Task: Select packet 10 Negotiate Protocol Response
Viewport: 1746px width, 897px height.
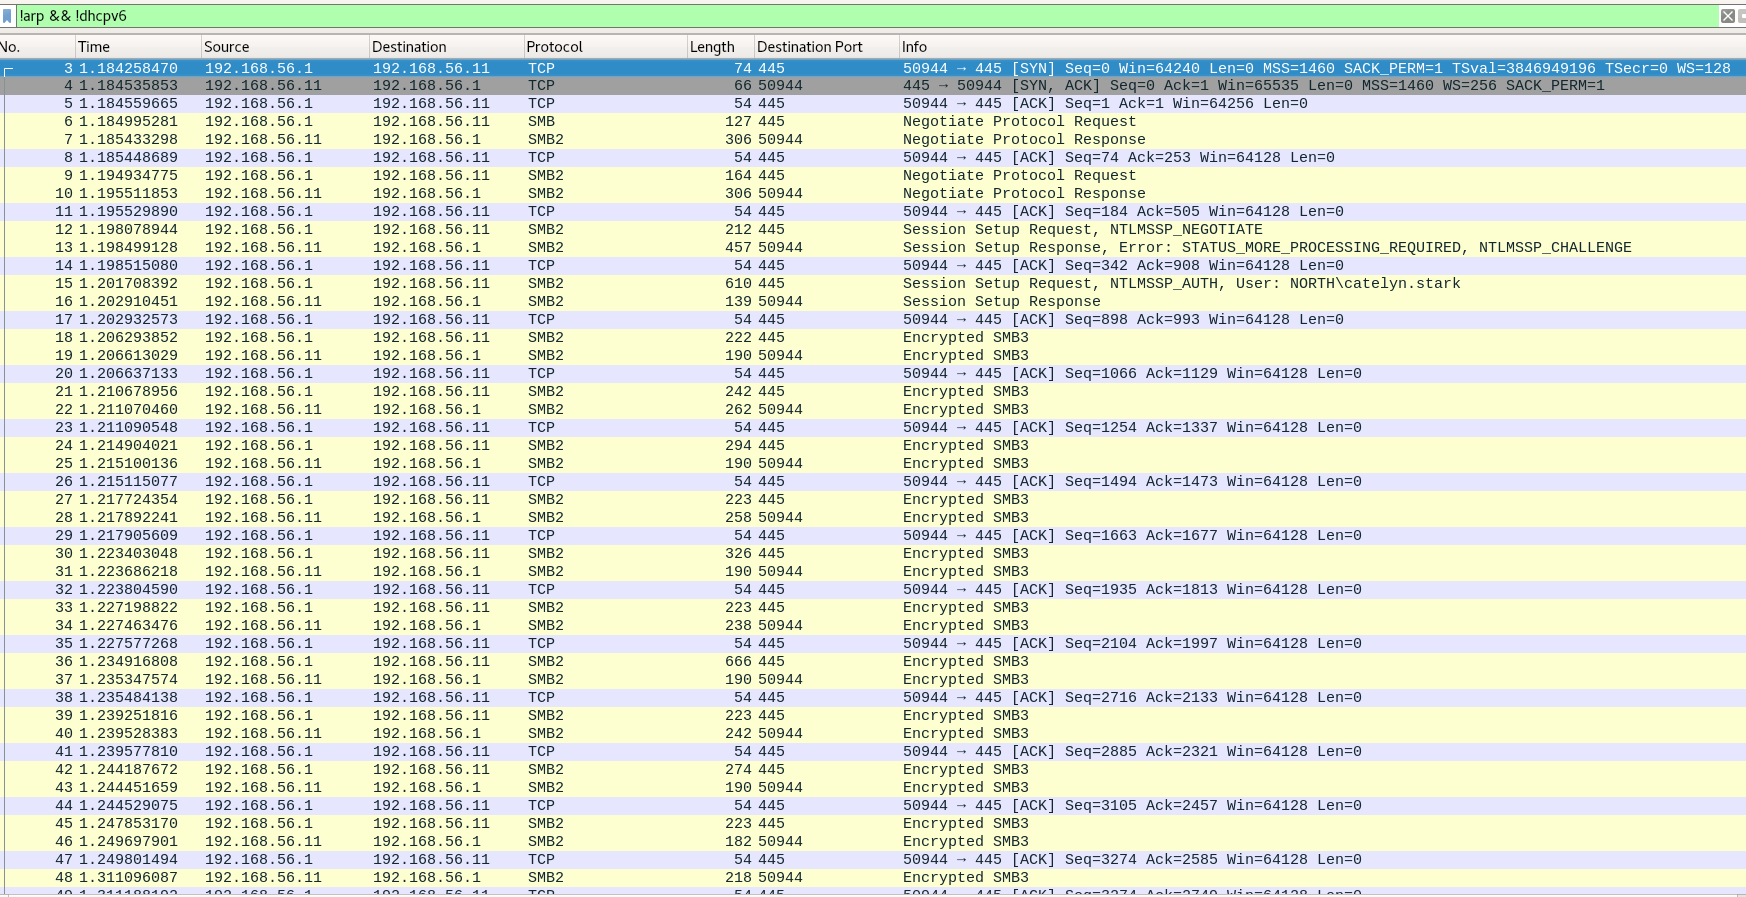Action: (x=873, y=194)
